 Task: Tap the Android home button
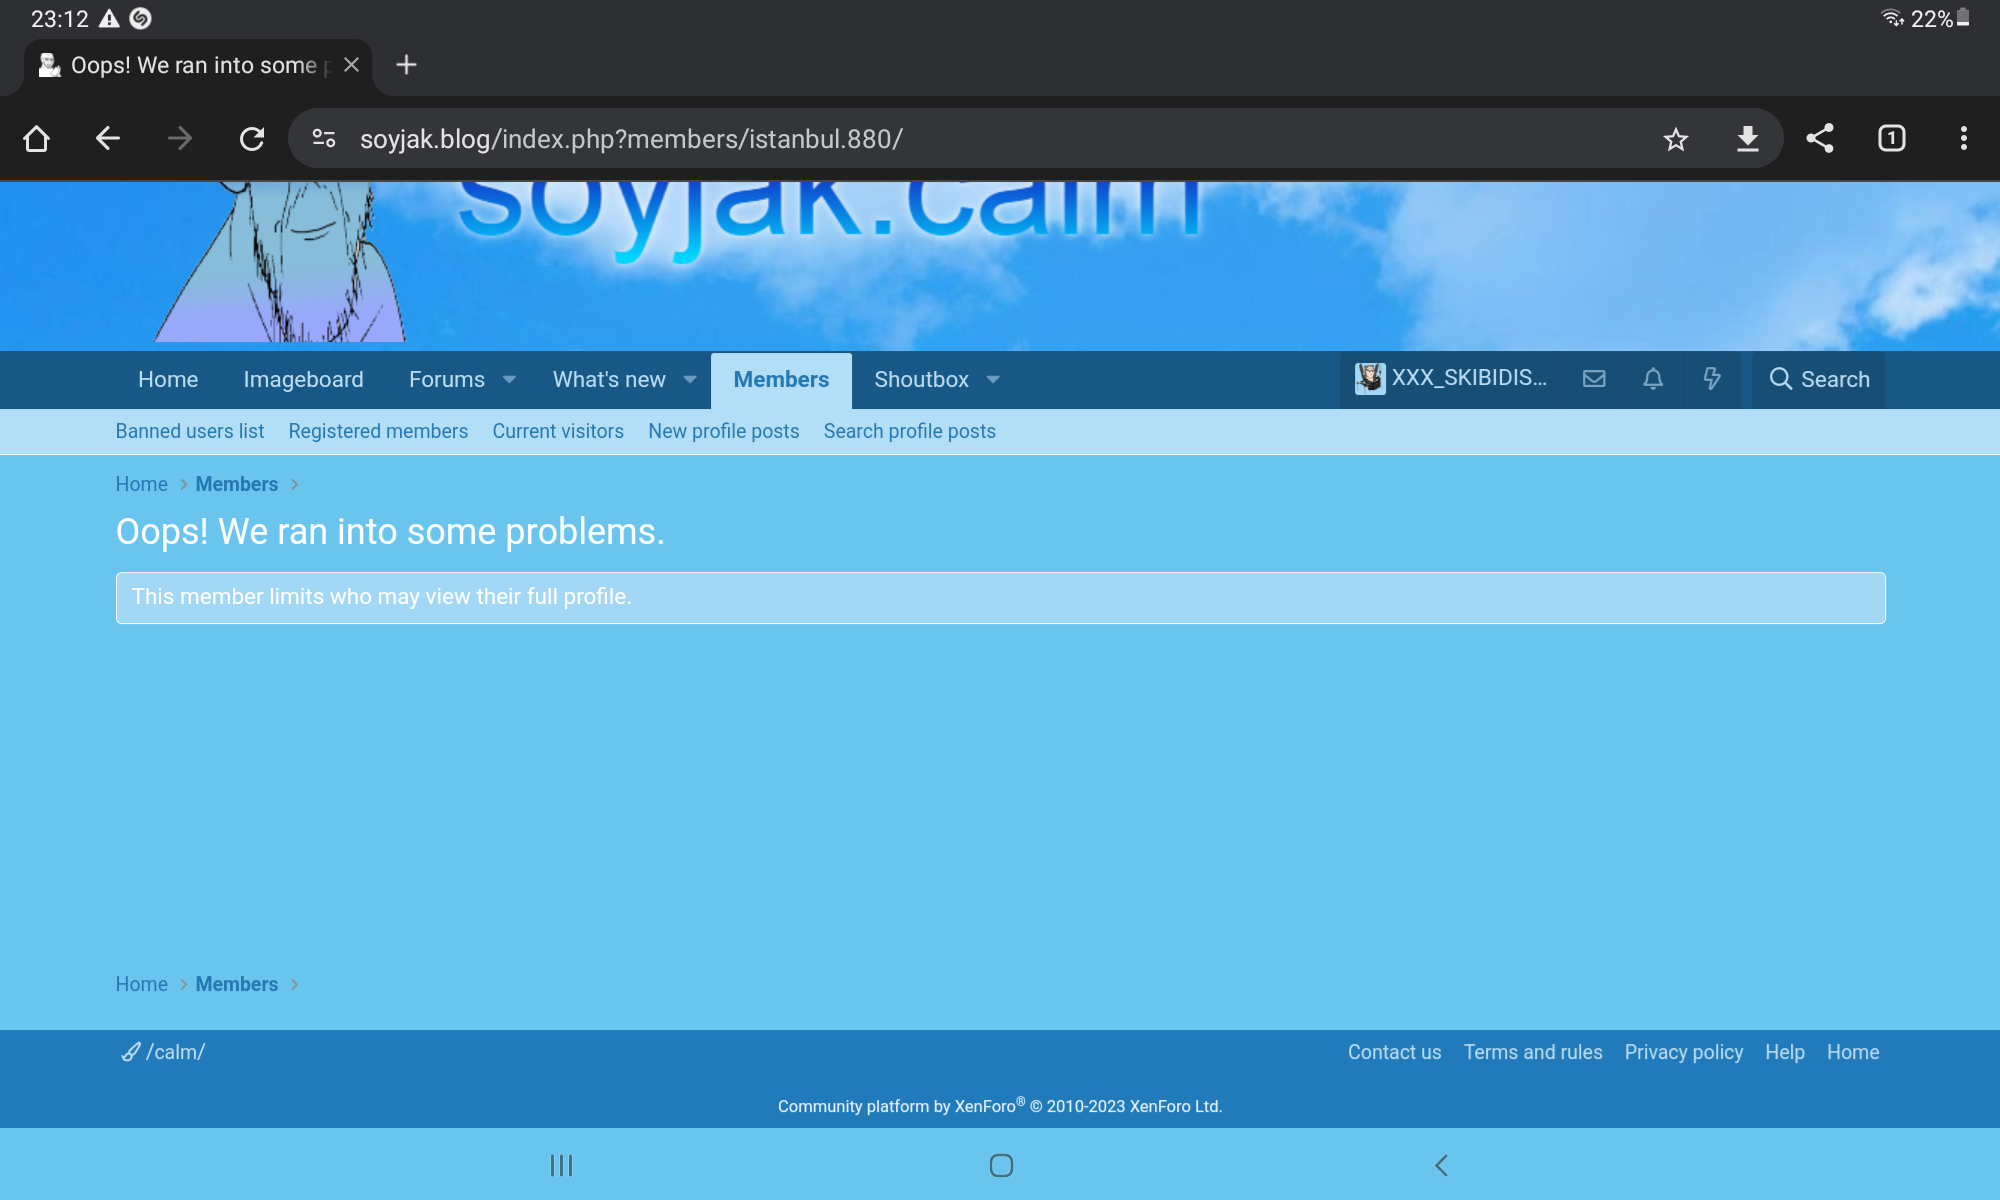[1001, 1165]
